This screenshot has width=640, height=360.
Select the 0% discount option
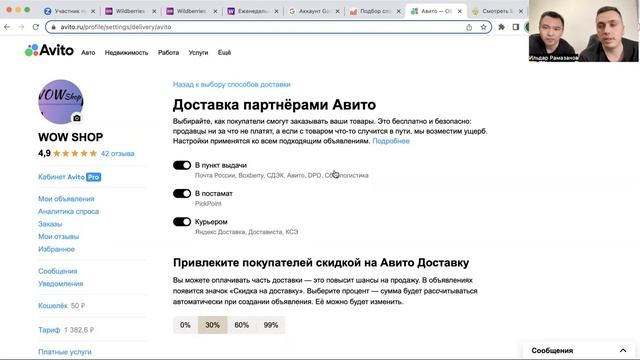(x=185, y=325)
